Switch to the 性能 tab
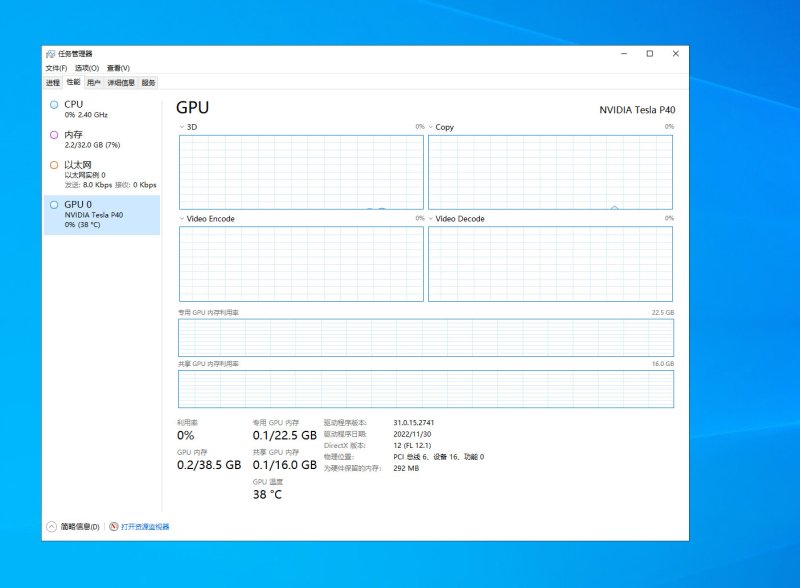This screenshot has width=800, height=588. [x=73, y=82]
